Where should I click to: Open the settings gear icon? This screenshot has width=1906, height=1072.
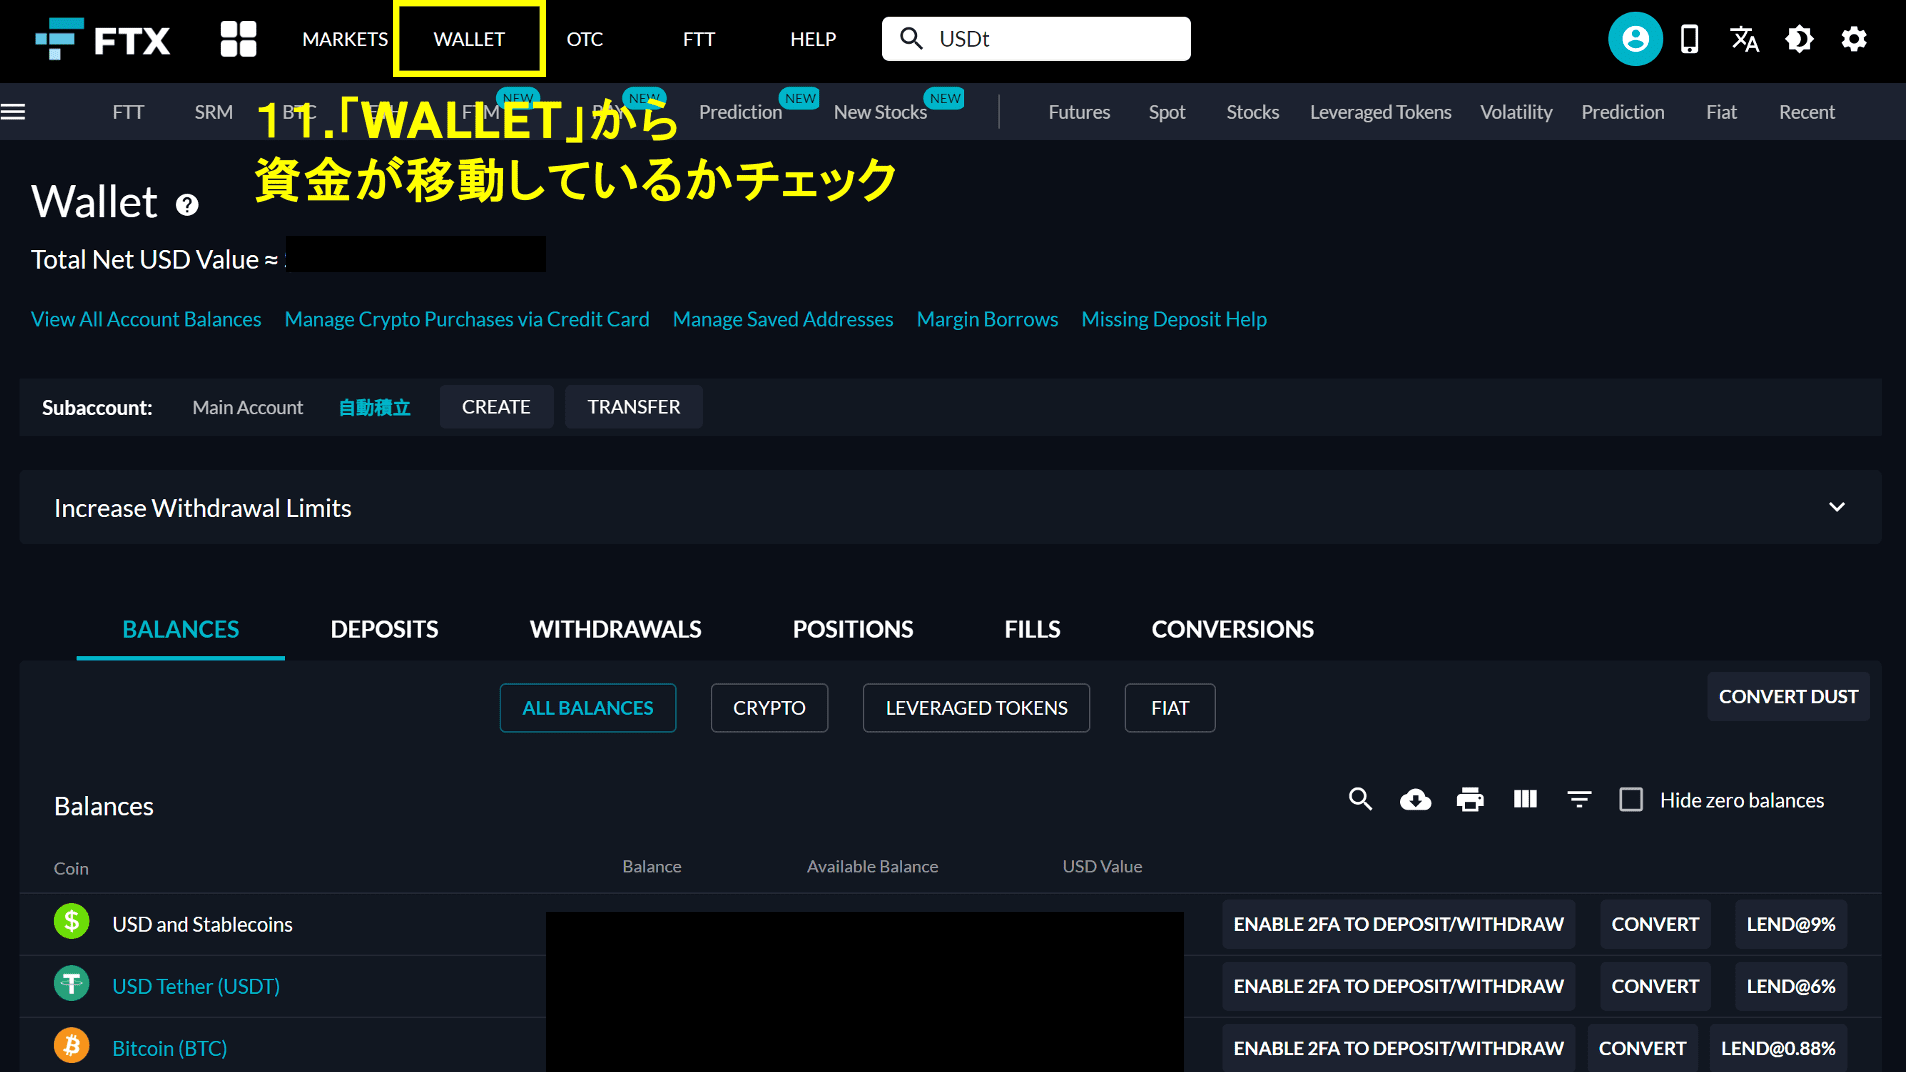(1854, 39)
